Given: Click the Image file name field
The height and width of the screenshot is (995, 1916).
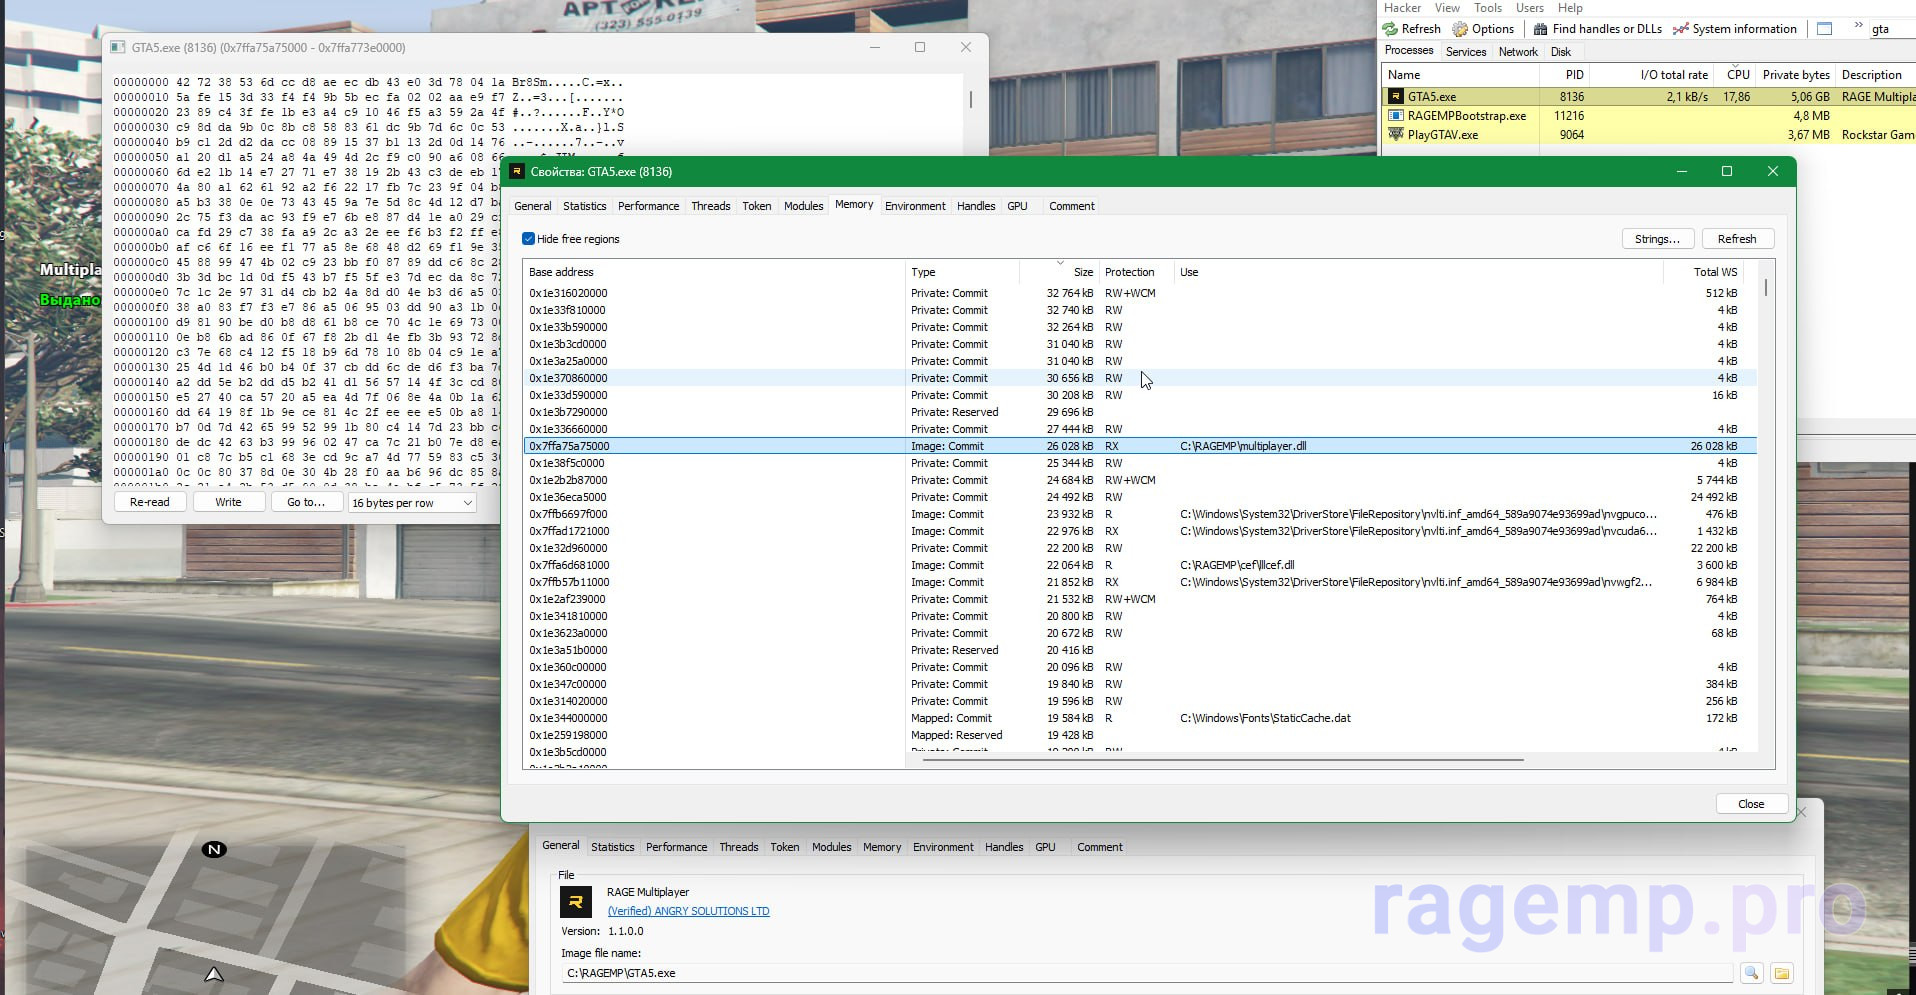Looking at the screenshot, I should tap(1147, 973).
